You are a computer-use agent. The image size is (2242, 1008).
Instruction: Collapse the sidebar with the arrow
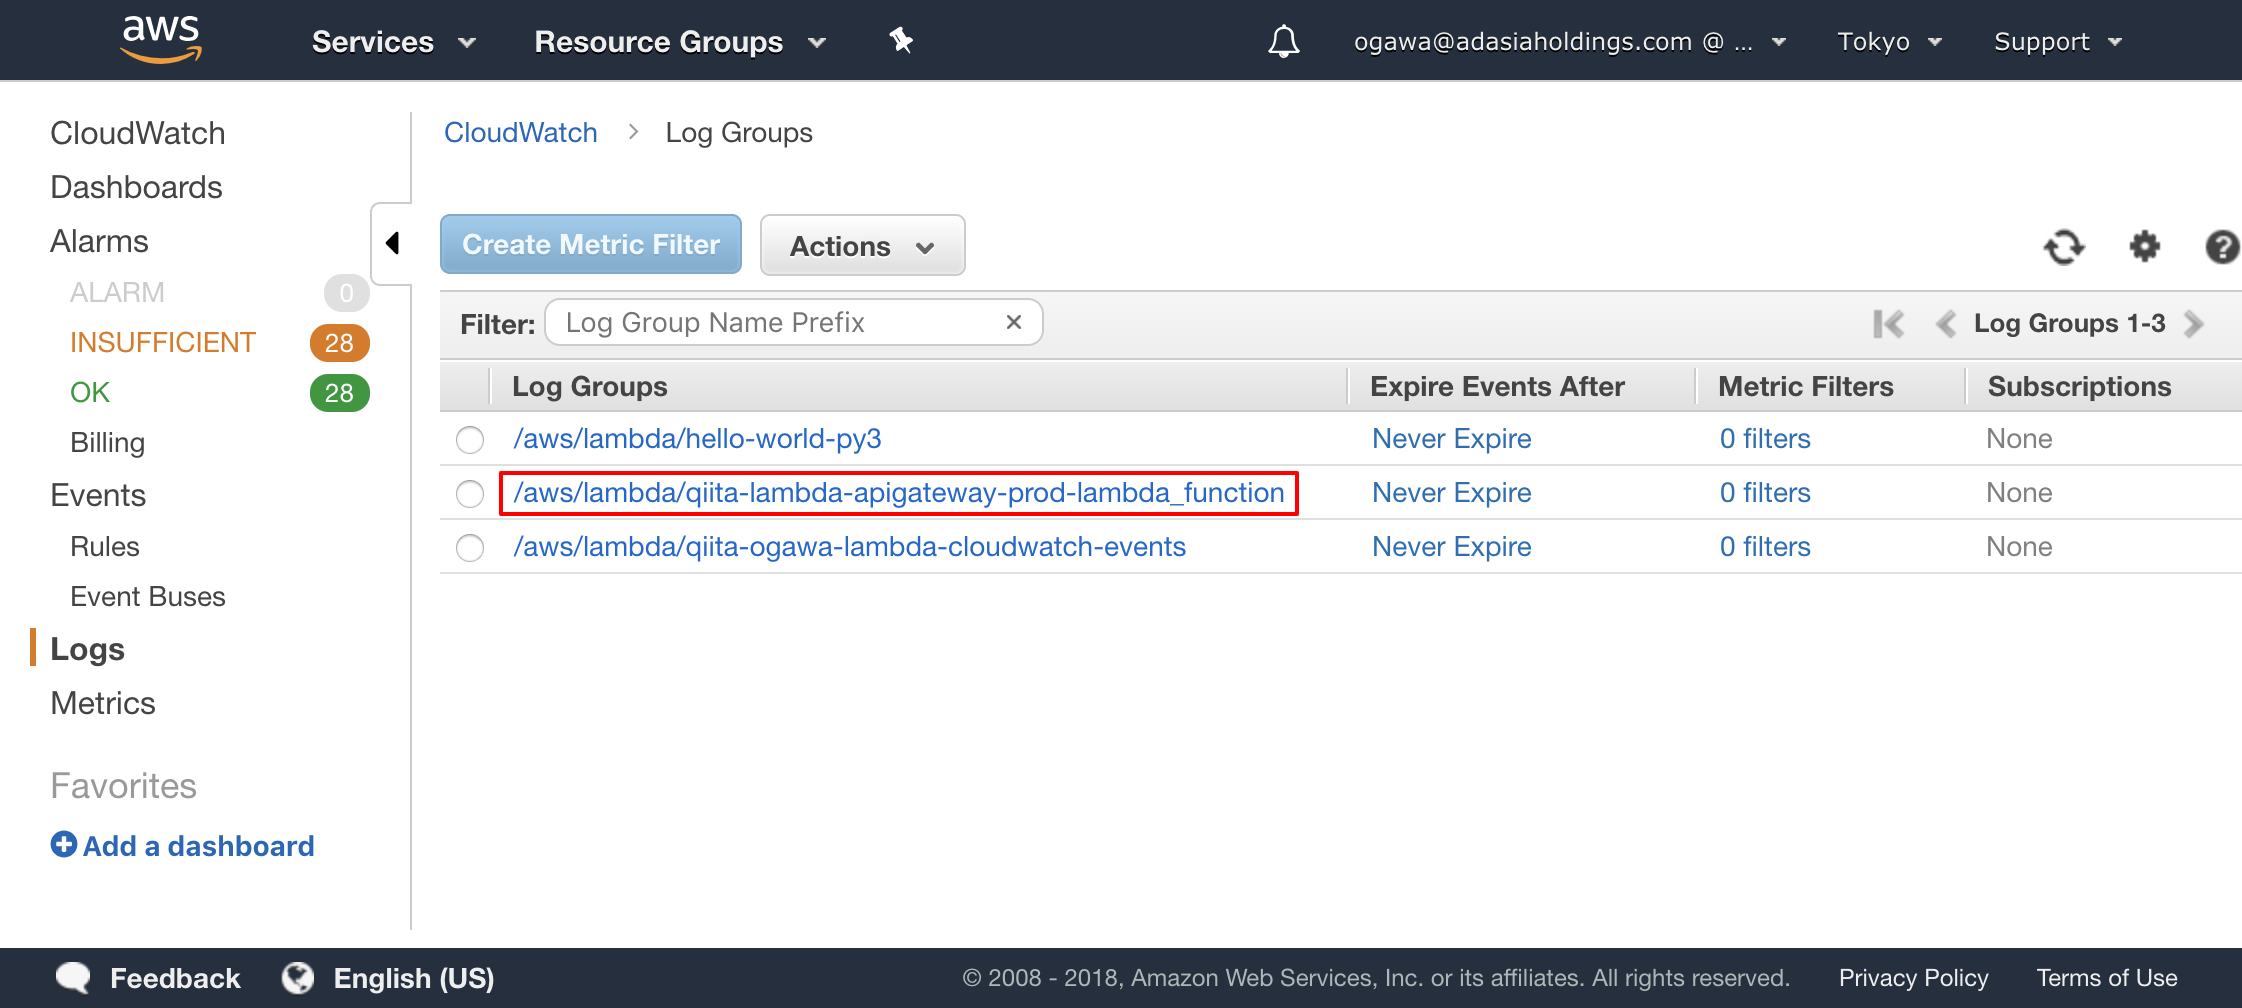[x=392, y=242]
